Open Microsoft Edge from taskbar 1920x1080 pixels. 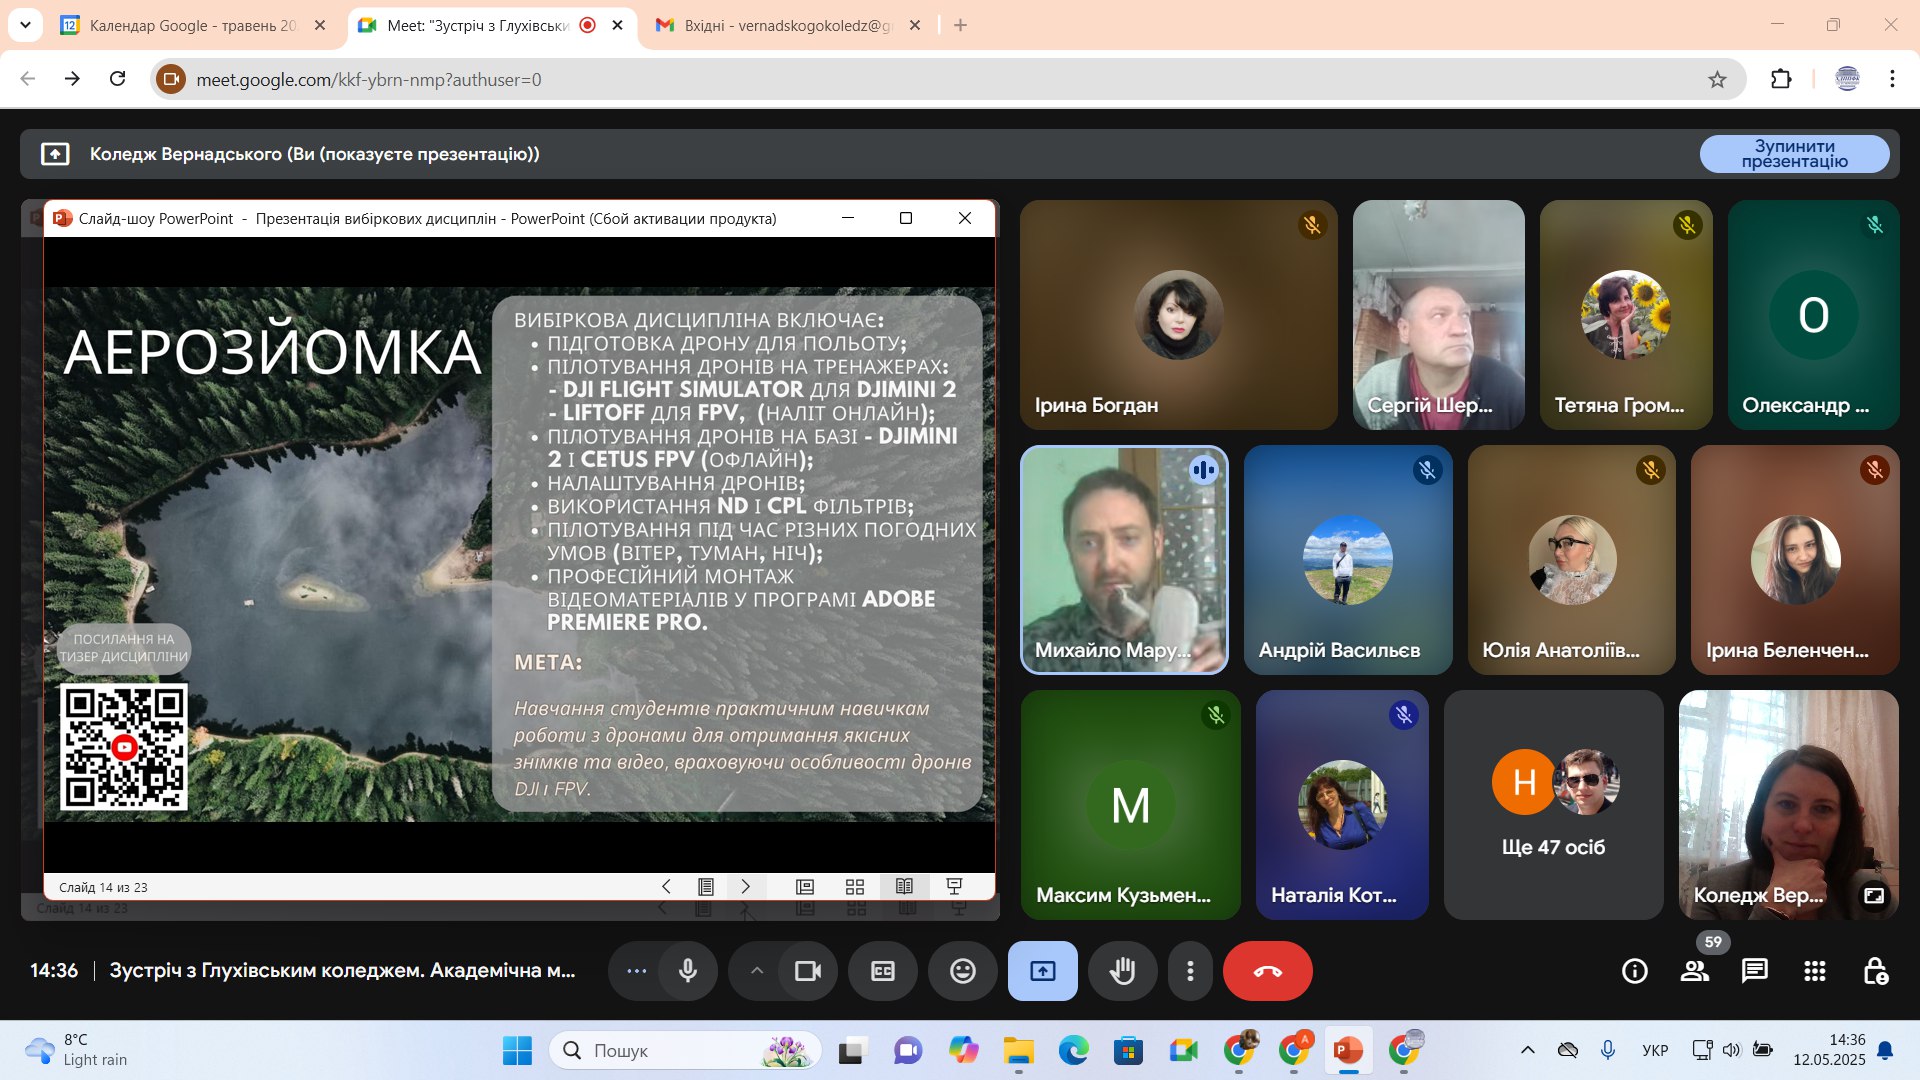(1074, 1051)
